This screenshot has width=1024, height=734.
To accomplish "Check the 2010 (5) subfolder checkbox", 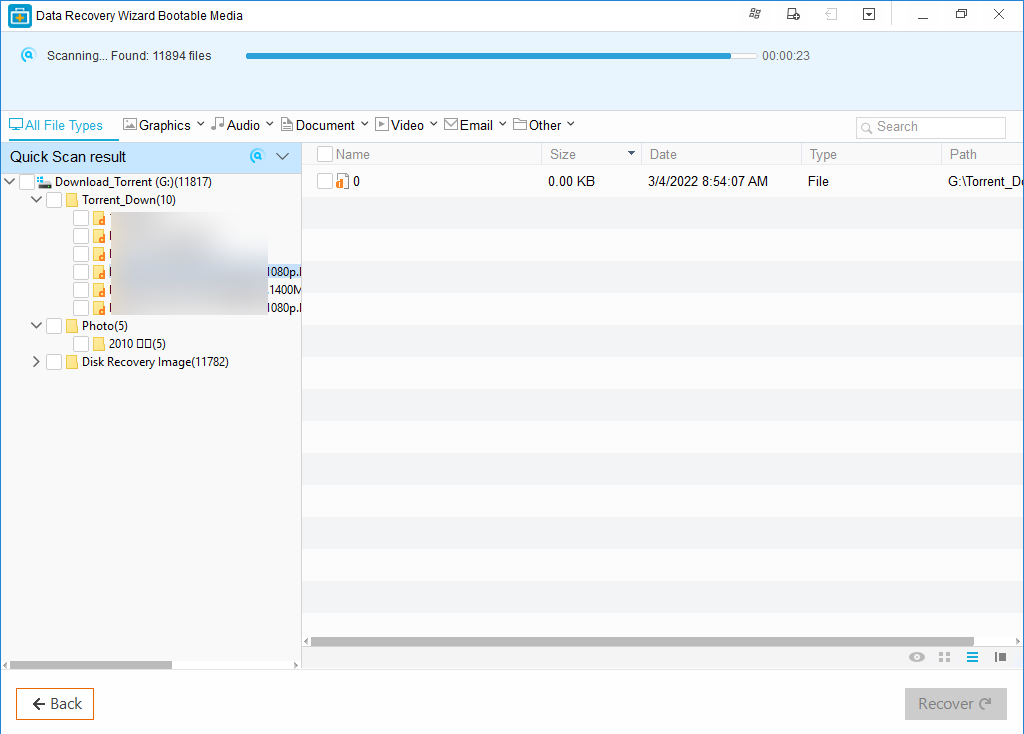I will pyautogui.click(x=81, y=343).
